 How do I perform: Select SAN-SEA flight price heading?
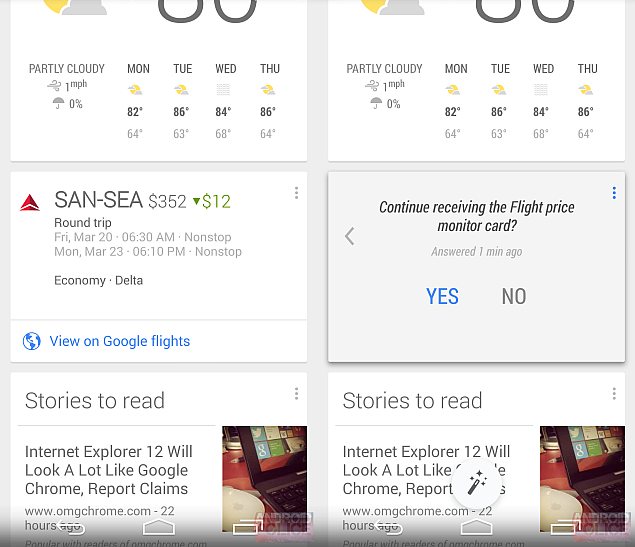[x=142, y=200]
